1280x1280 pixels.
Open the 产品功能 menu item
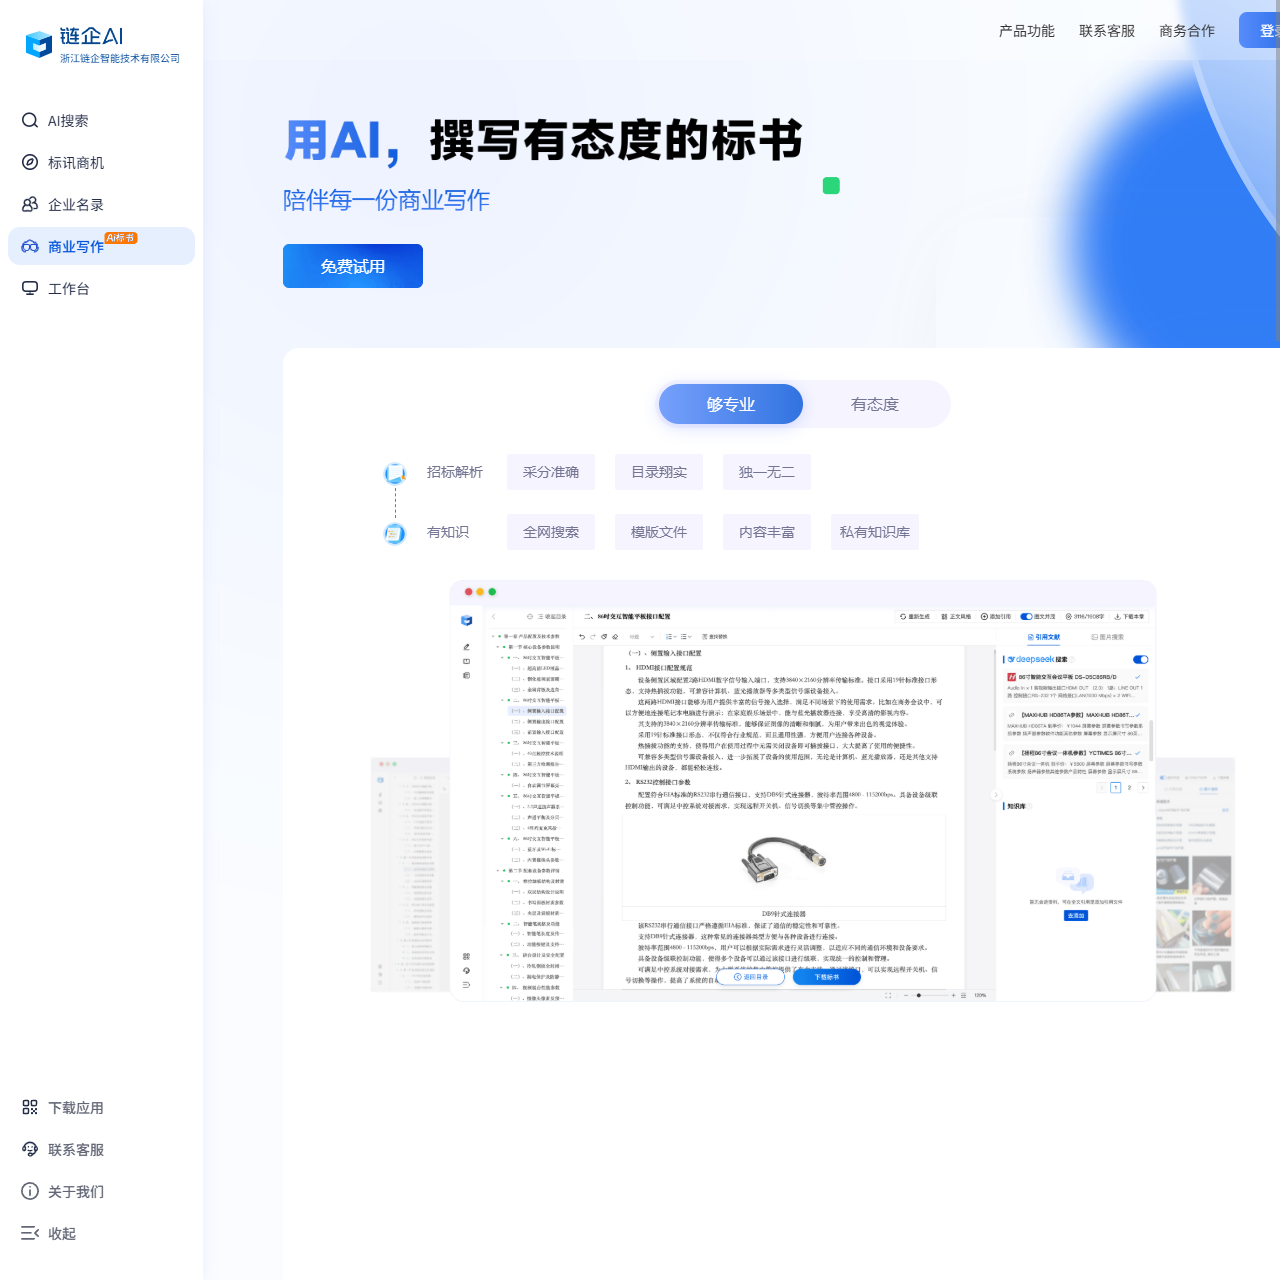point(1025,30)
